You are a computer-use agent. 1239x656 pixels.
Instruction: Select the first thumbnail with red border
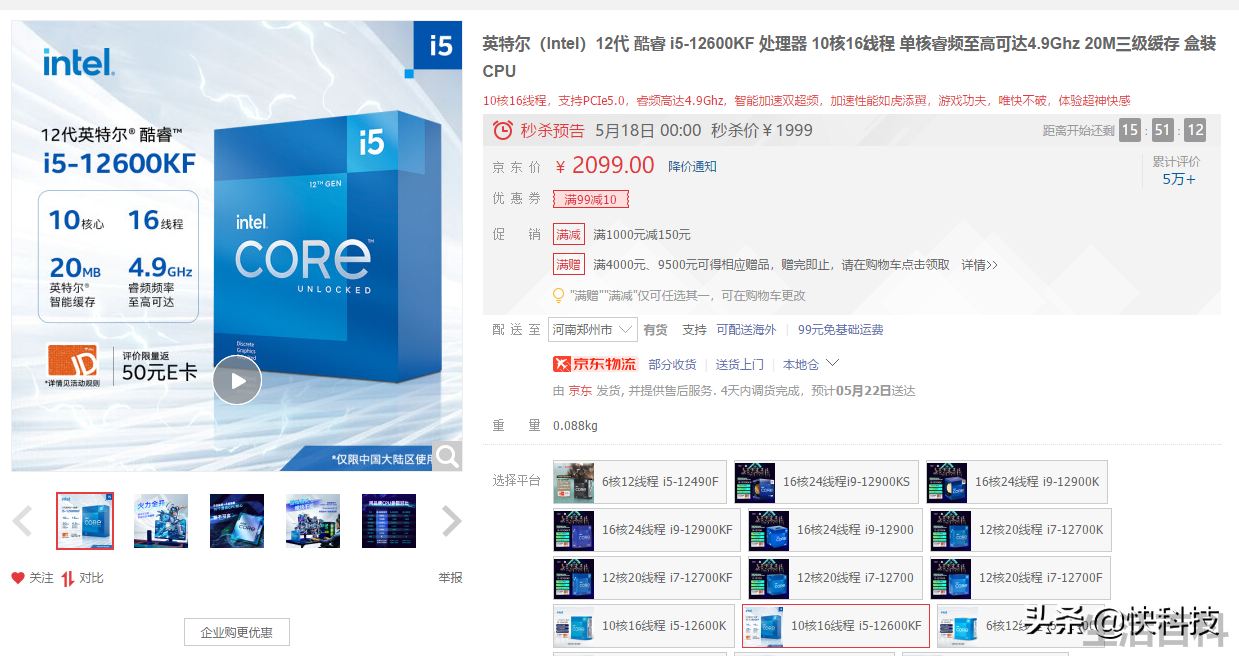(x=85, y=521)
